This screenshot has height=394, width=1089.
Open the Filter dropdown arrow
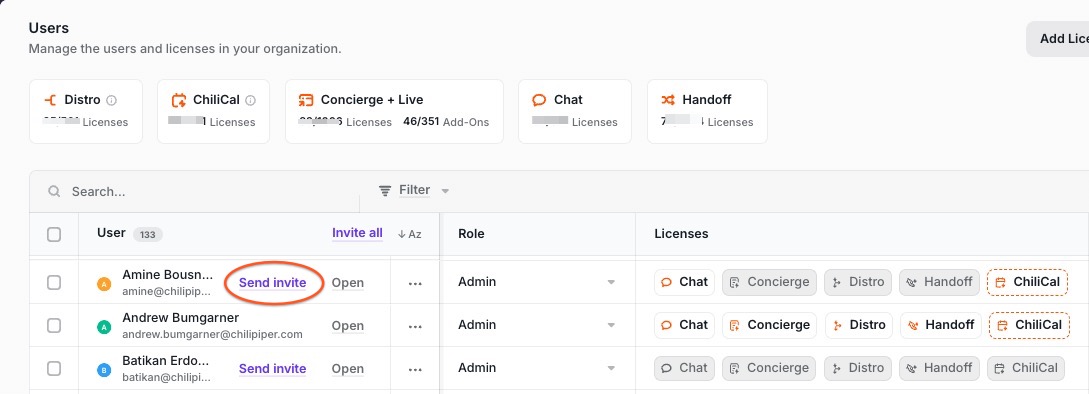445,191
